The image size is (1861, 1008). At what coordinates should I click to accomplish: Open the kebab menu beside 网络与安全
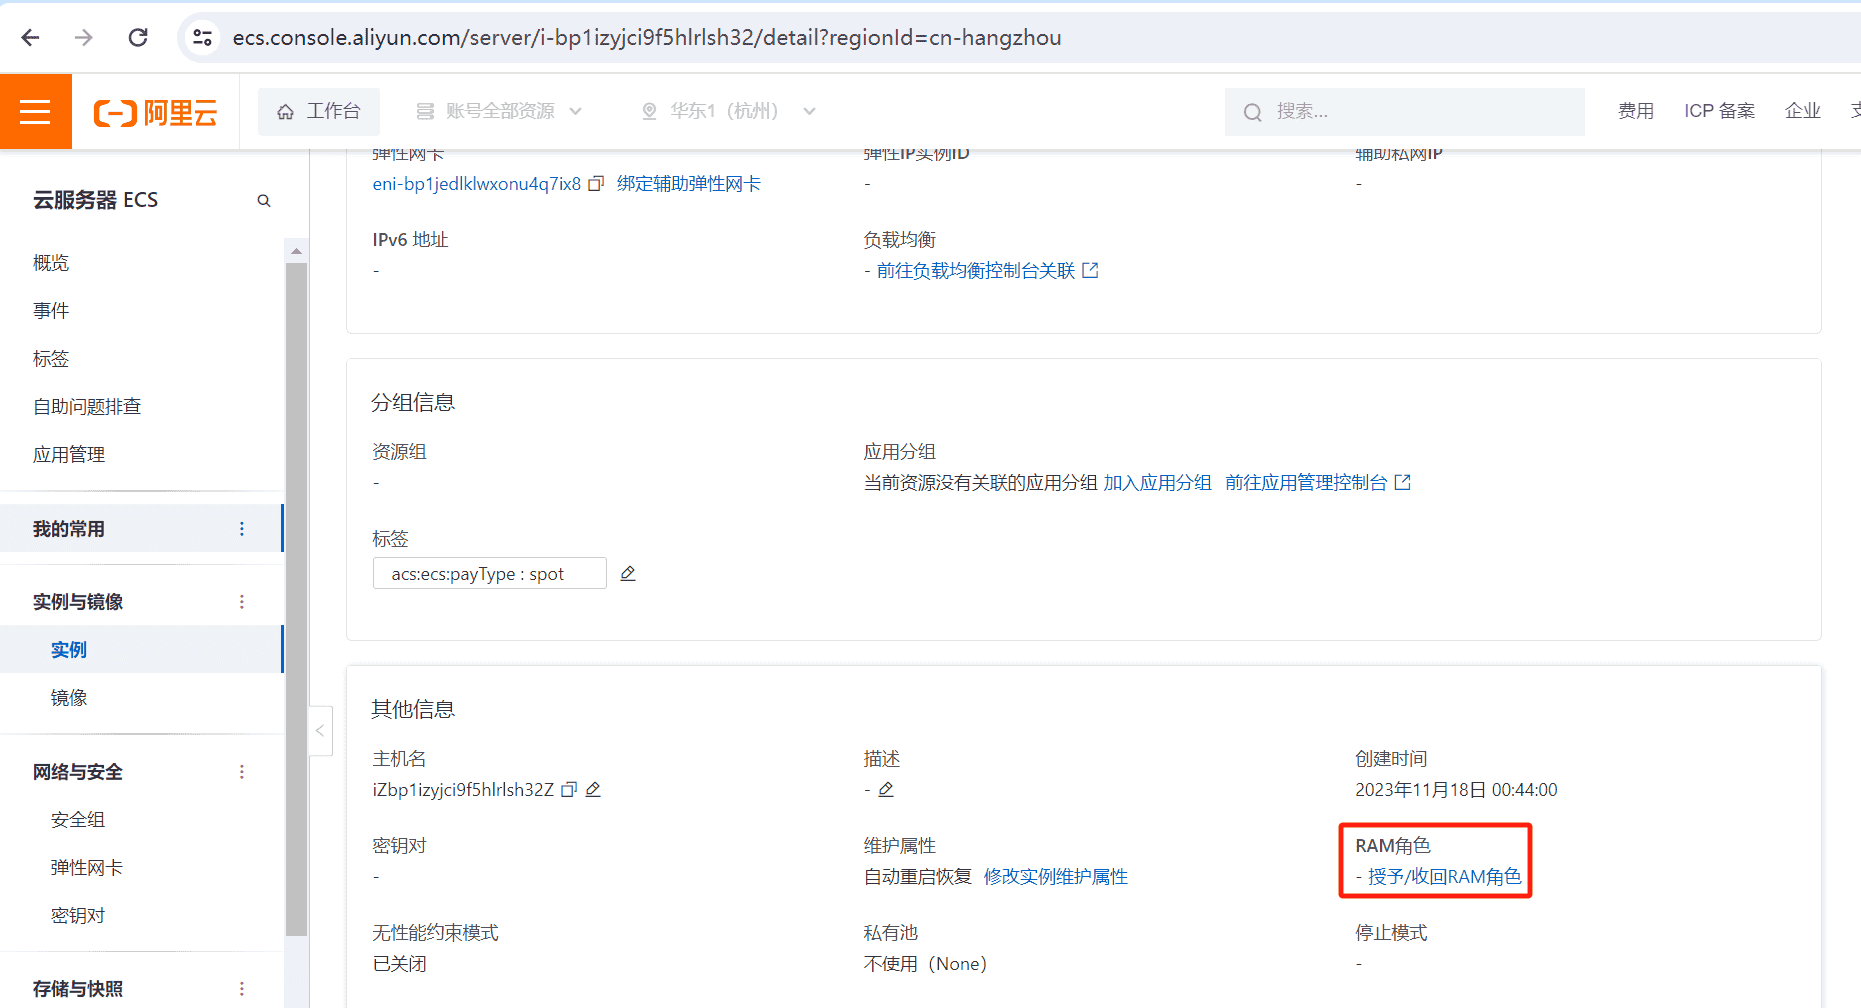[x=241, y=771]
